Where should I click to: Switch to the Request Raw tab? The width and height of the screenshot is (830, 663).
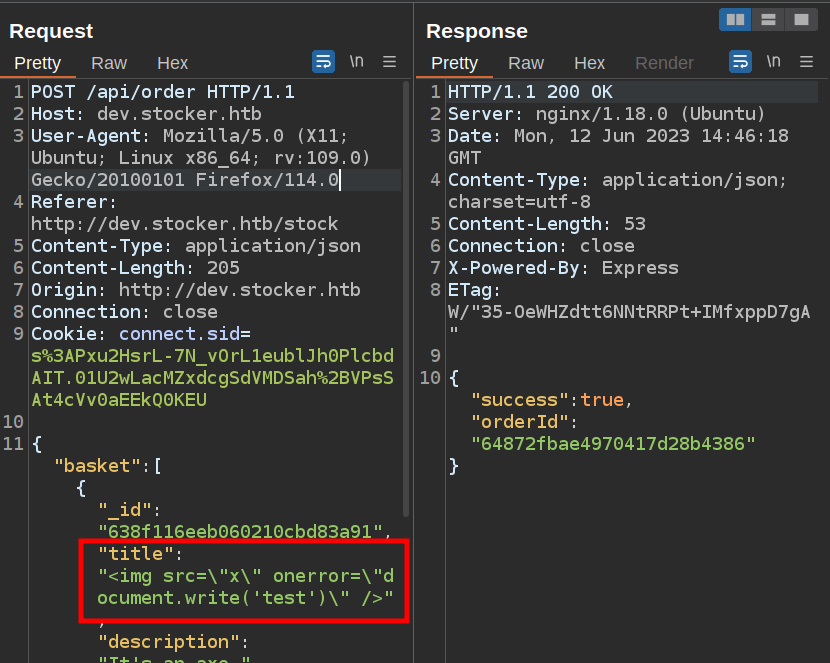109,63
